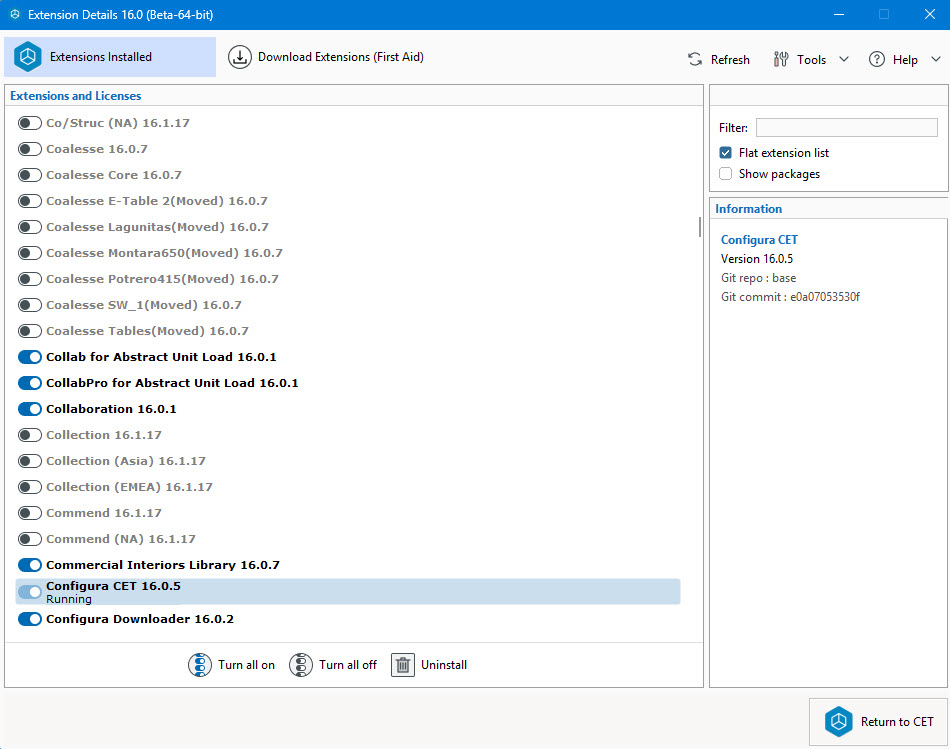Click the Return to CET hexagon icon

[x=839, y=722]
